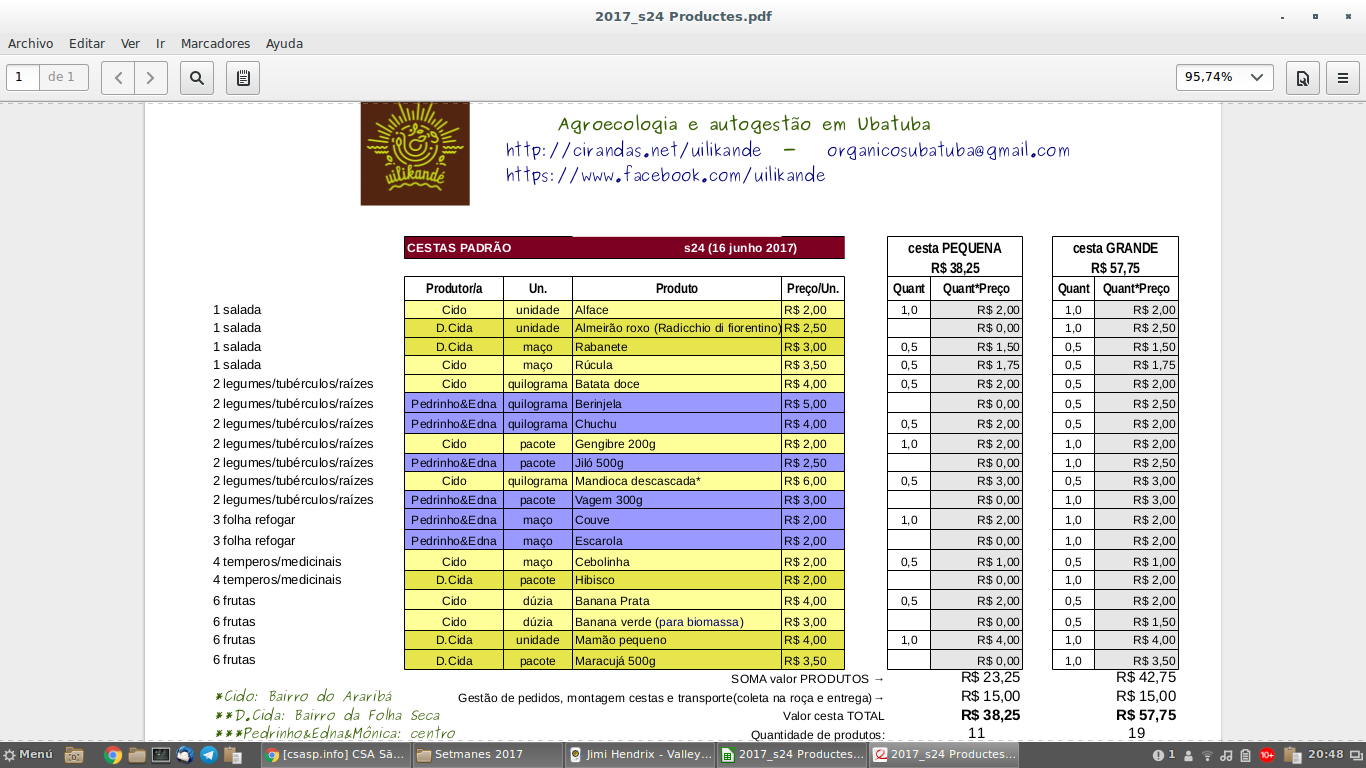
Task: Click the document properties icon beside zoom
Action: click(x=1302, y=77)
